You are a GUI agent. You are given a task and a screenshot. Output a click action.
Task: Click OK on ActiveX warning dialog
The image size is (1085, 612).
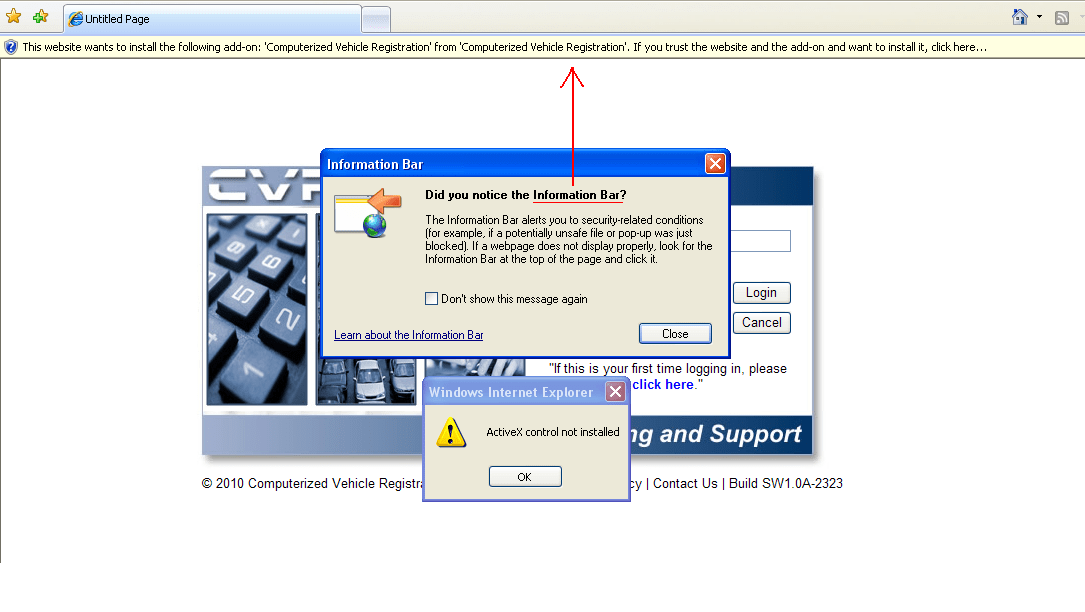525,477
